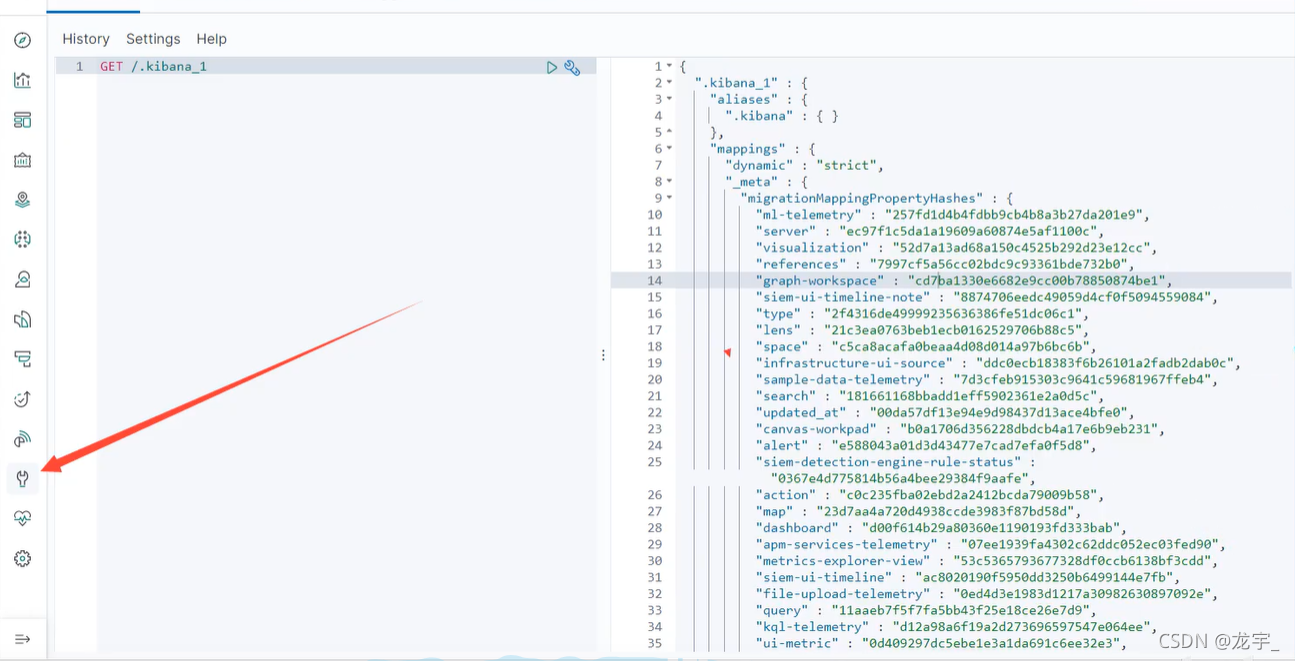
Task: Select the "references" line
Action: tap(945, 264)
